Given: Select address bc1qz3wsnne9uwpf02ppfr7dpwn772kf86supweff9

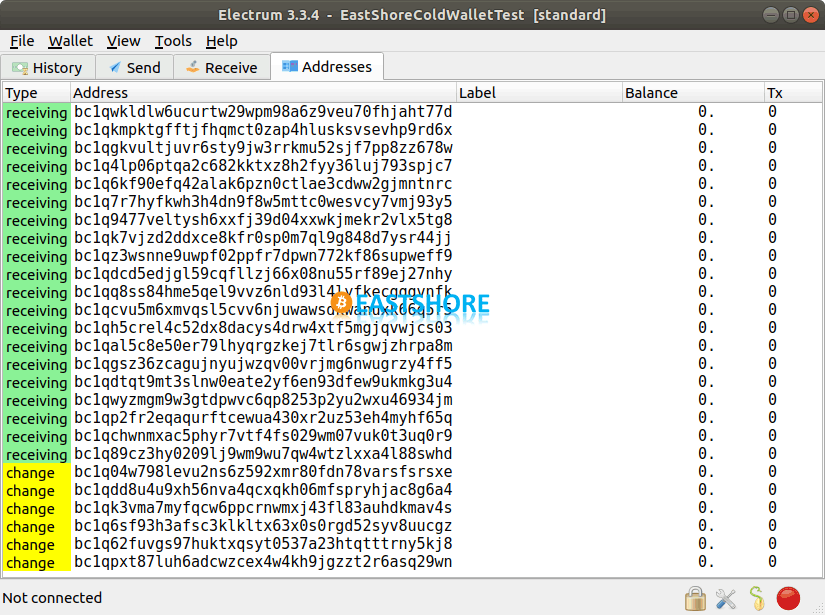Looking at the screenshot, I should click(263, 256).
